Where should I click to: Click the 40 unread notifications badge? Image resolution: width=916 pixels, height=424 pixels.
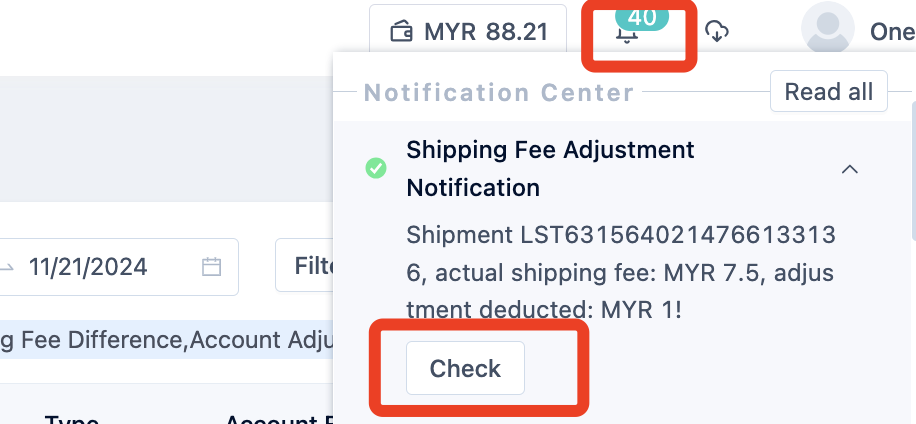click(641, 17)
